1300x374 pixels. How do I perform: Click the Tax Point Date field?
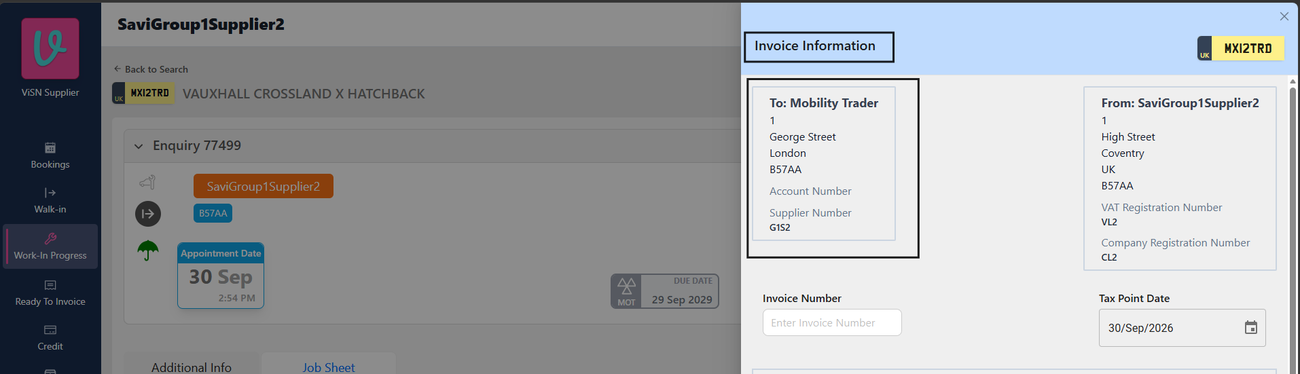1182,327
